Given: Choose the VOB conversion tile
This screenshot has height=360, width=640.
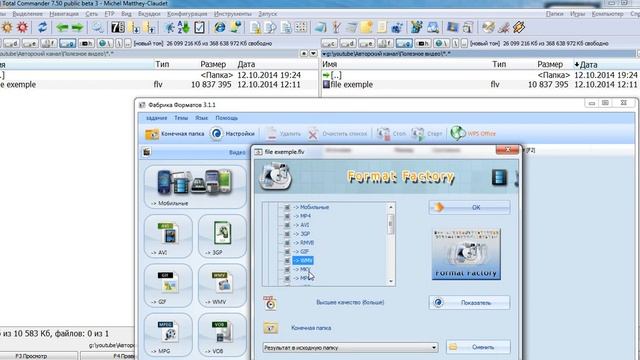Looking at the screenshot, I should pos(222,335).
